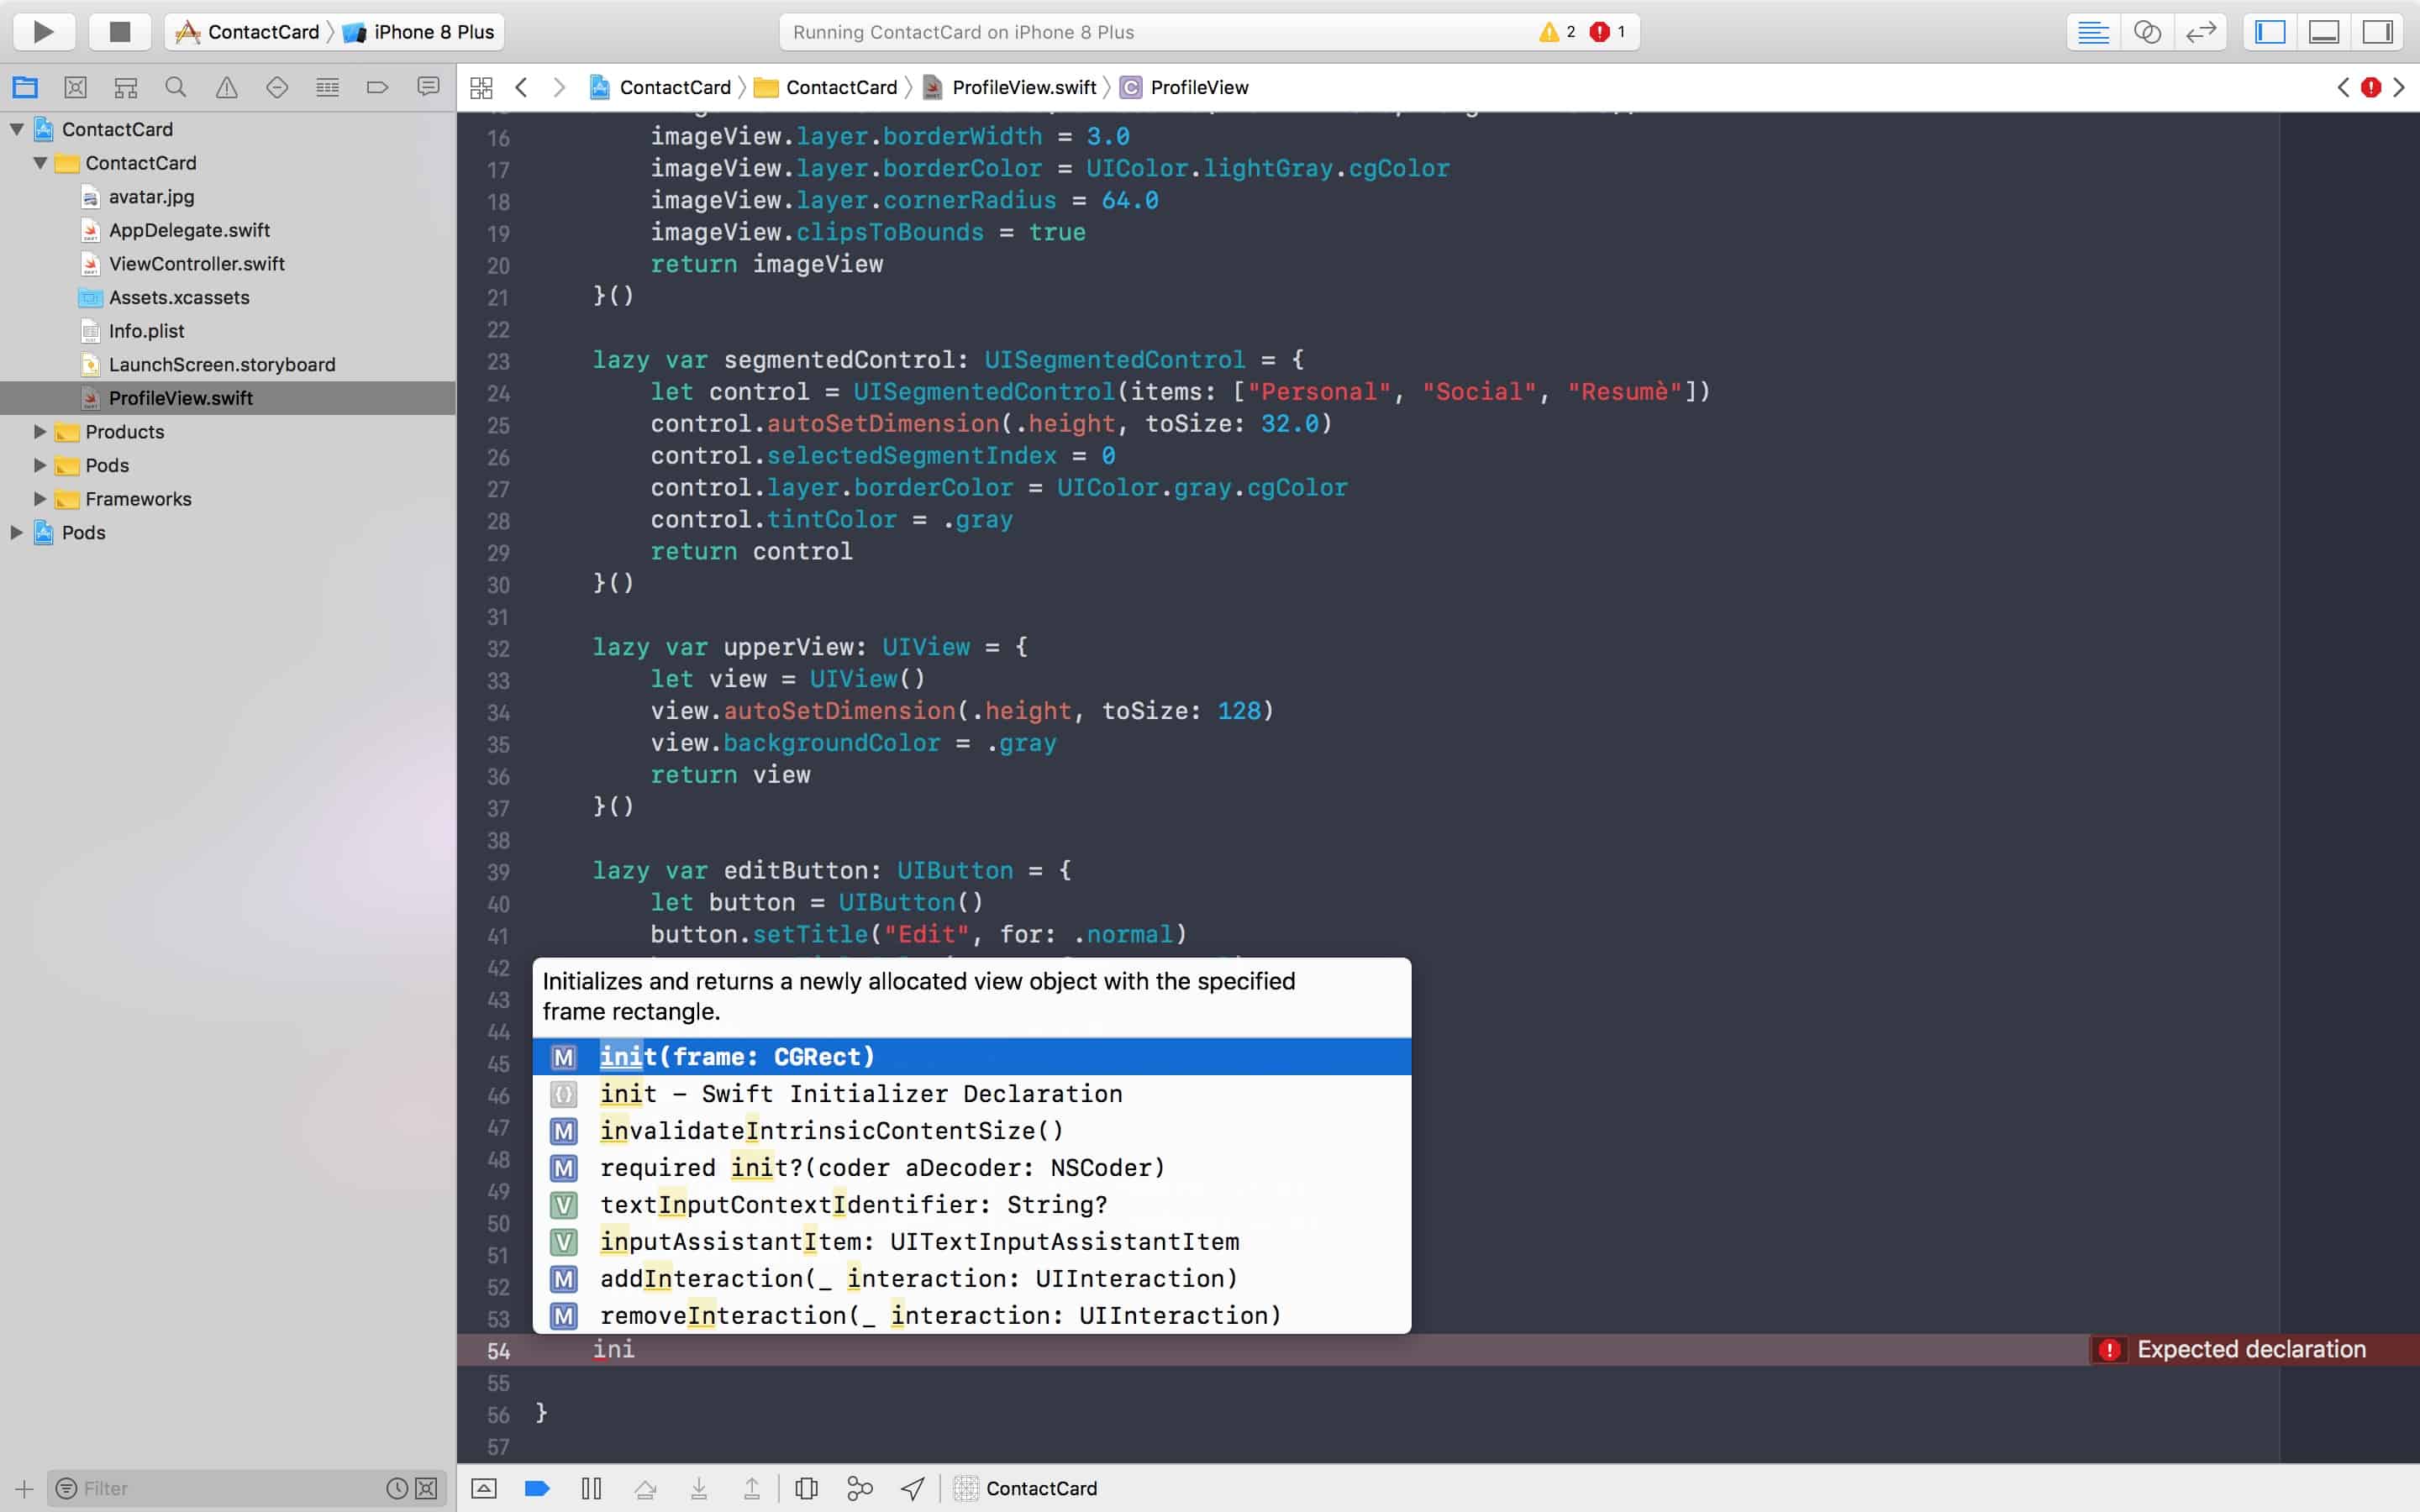Click the Simulate Location arrow icon
The width and height of the screenshot is (2420, 1512).
point(912,1488)
